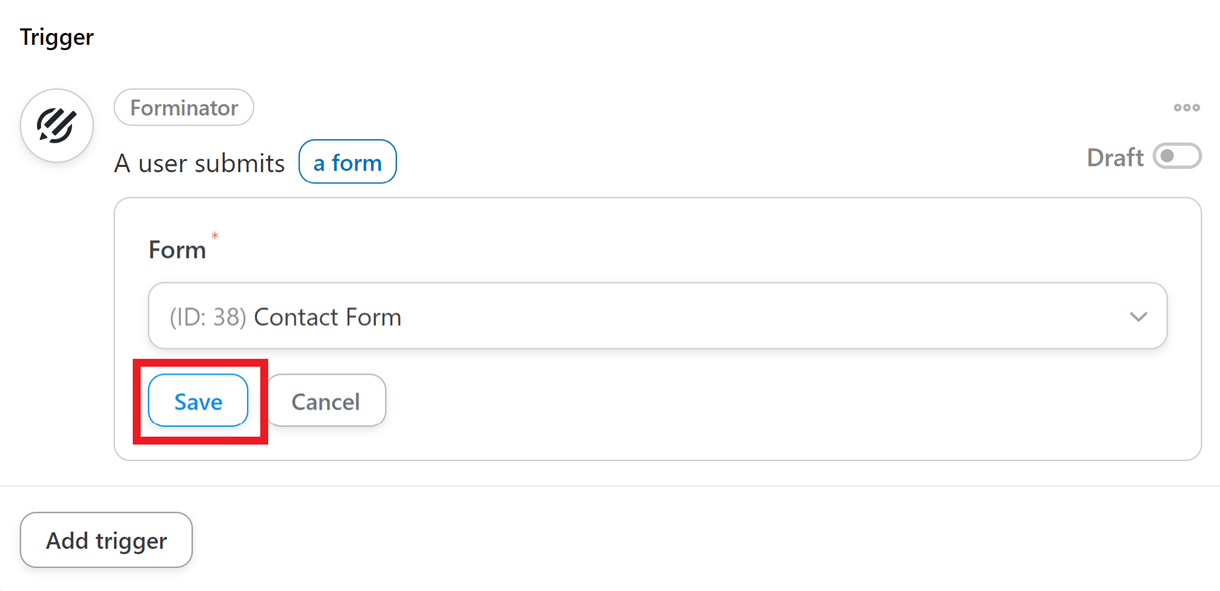The width and height of the screenshot is (1220, 591).
Task: Click the Draft toggle knob
Action: (x=1168, y=158)
